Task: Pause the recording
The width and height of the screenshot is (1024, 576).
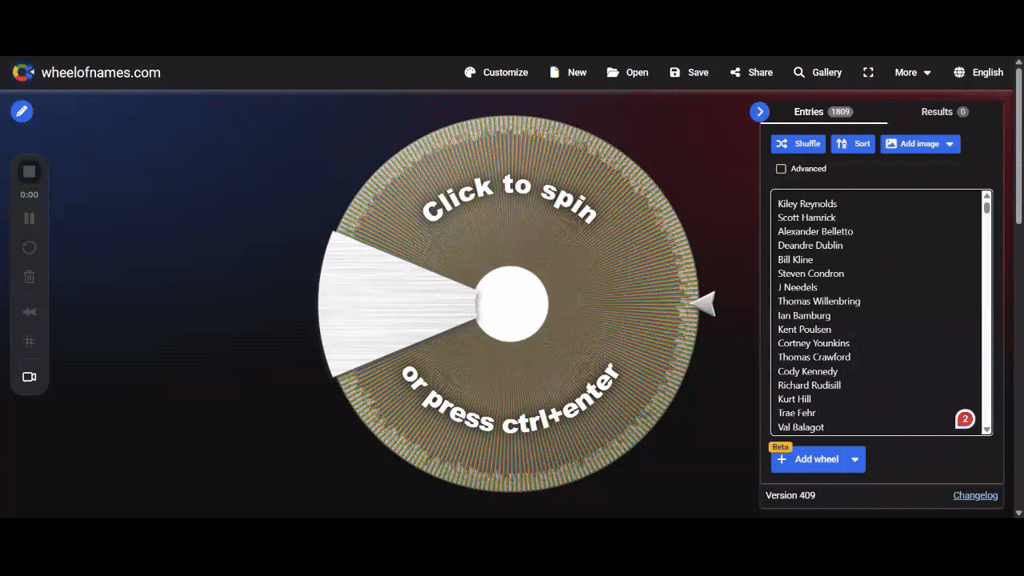Action: point(29,218)
